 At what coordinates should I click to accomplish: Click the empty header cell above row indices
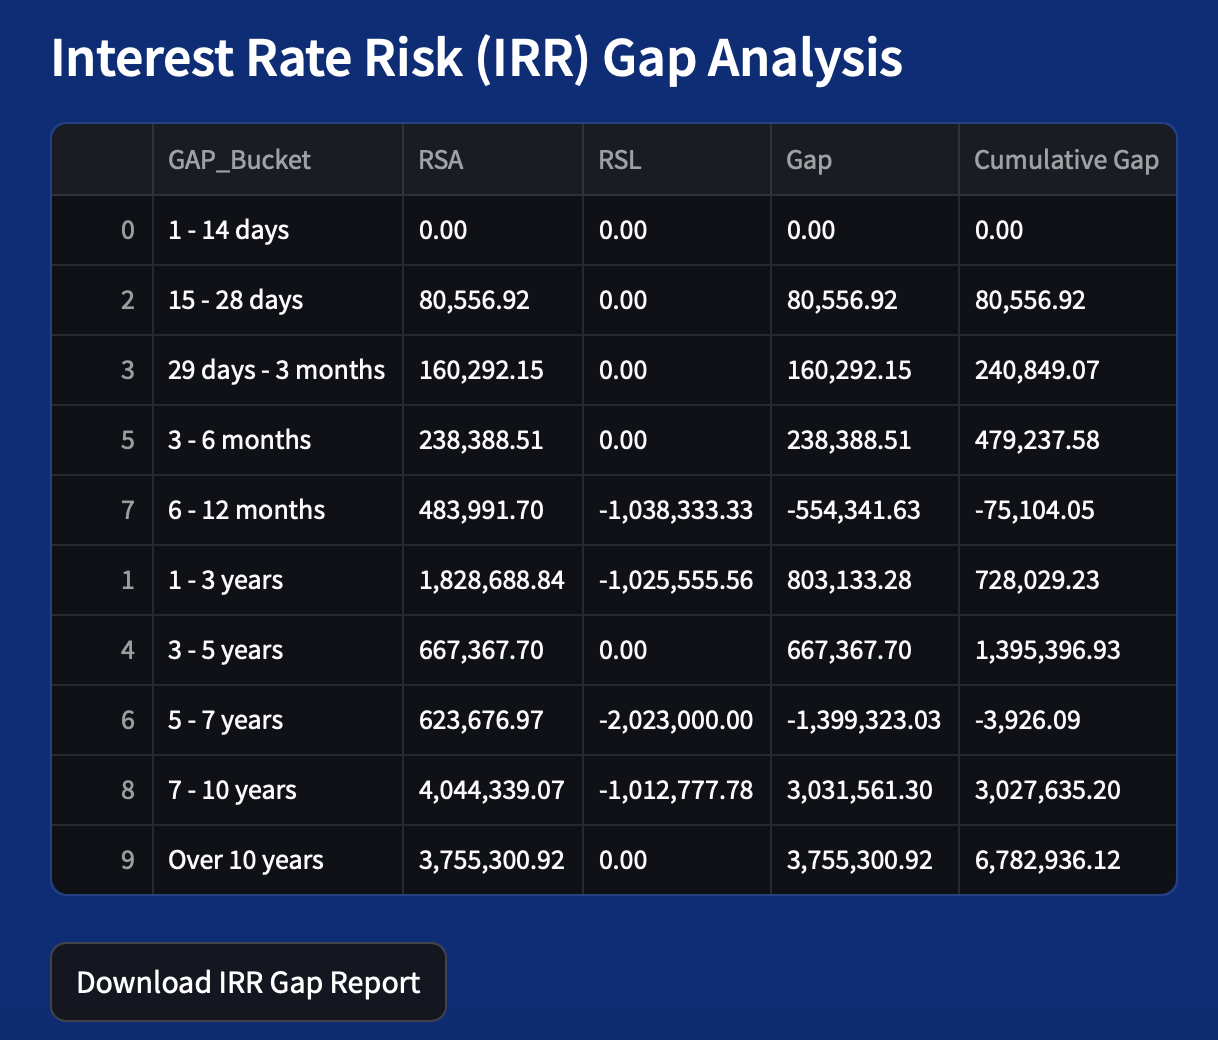101,159
